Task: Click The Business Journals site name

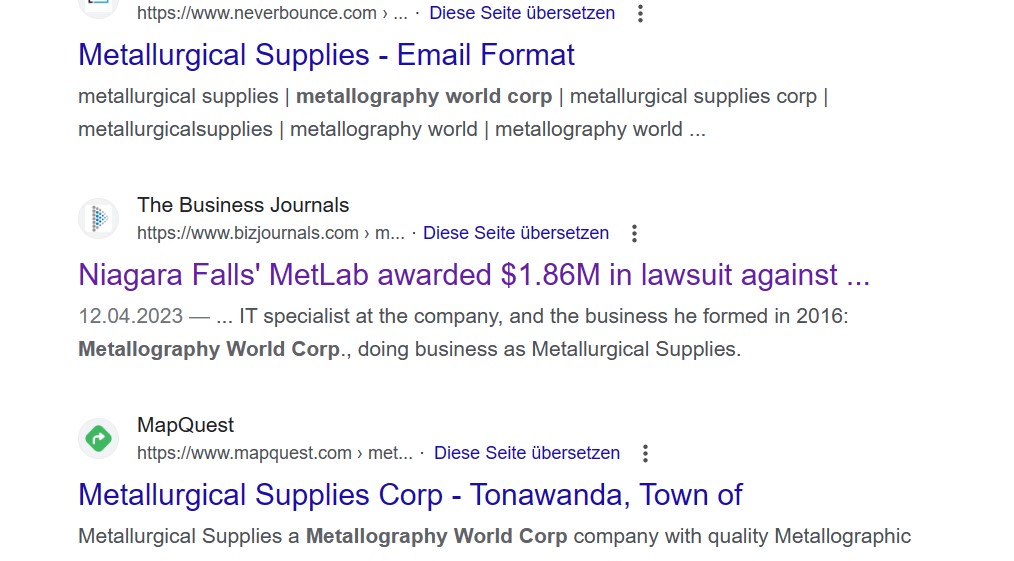Action: coord(243,205)
